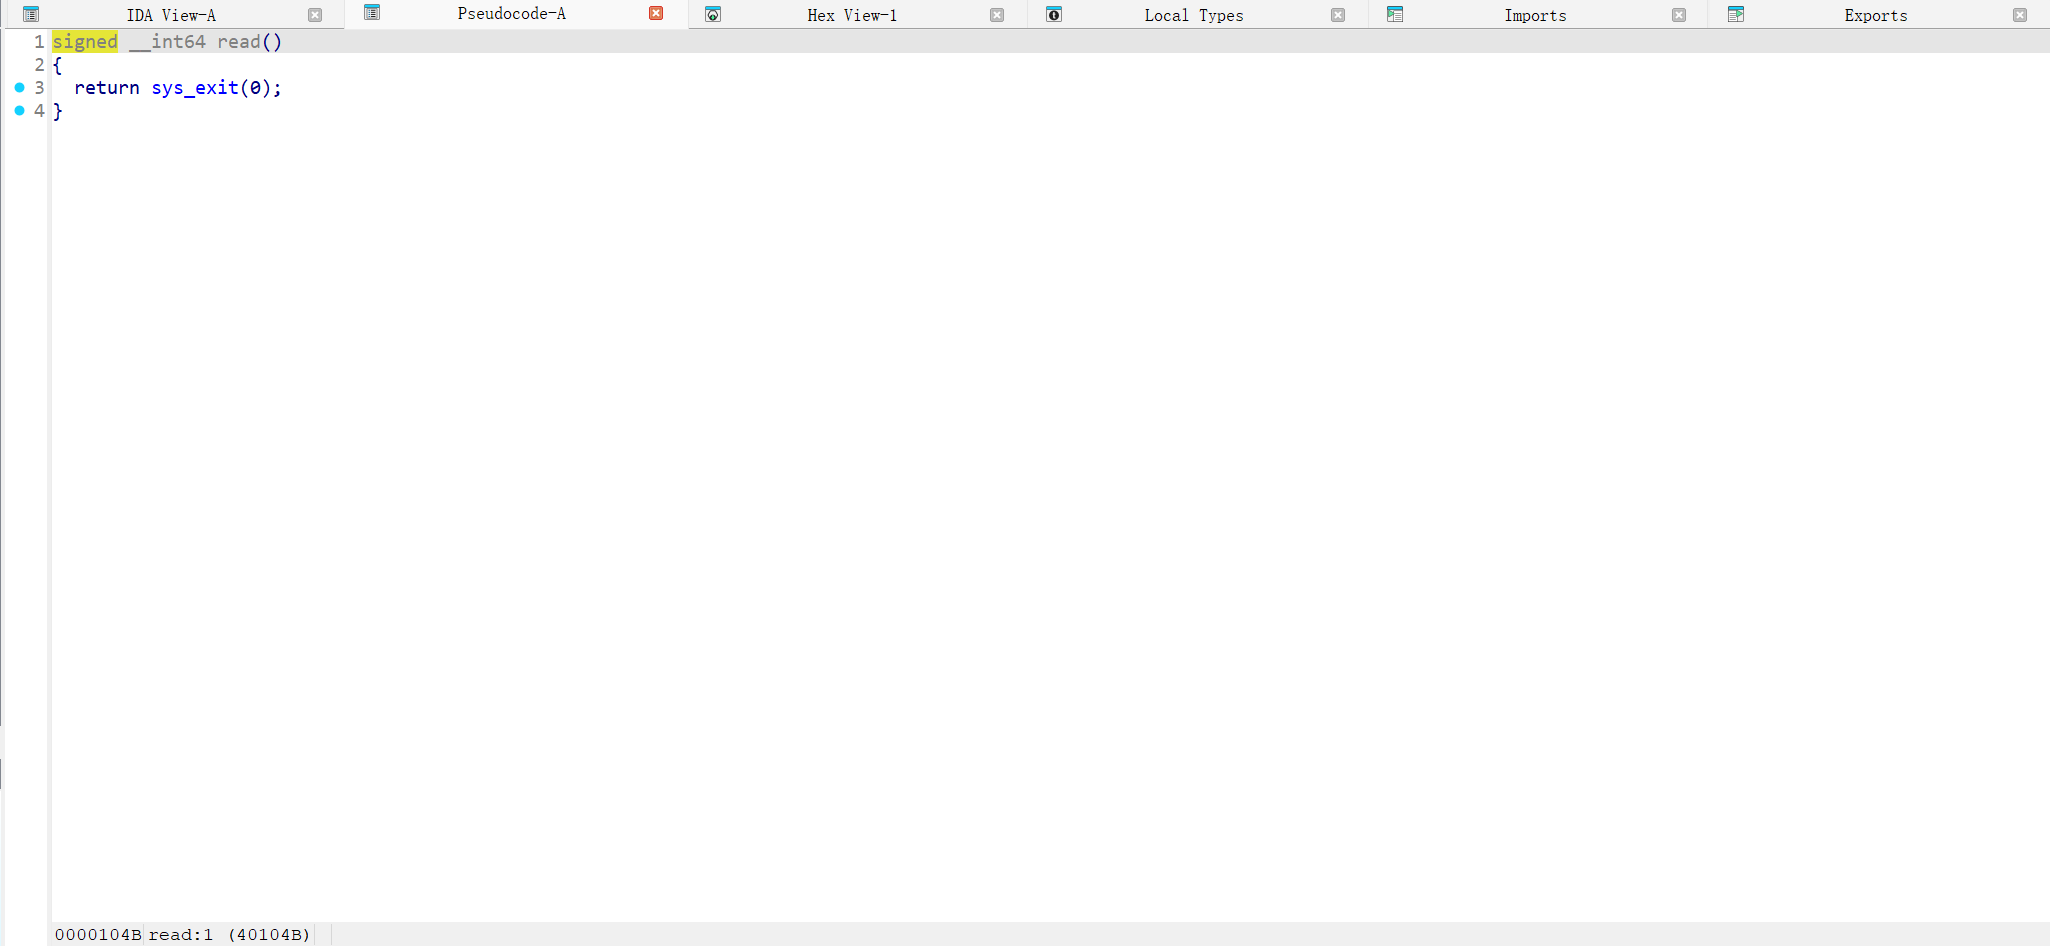
Task: Select the Pseudocode-A tab
Action: click(511, 13)
